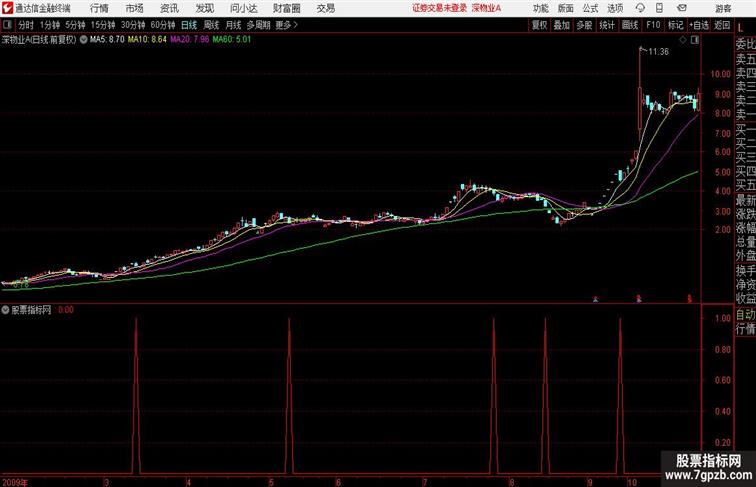The height and width of the screenshot is (487, 756).
Task: Toggle the side panel icon atop the chart
Action: (x=695, y=40)
